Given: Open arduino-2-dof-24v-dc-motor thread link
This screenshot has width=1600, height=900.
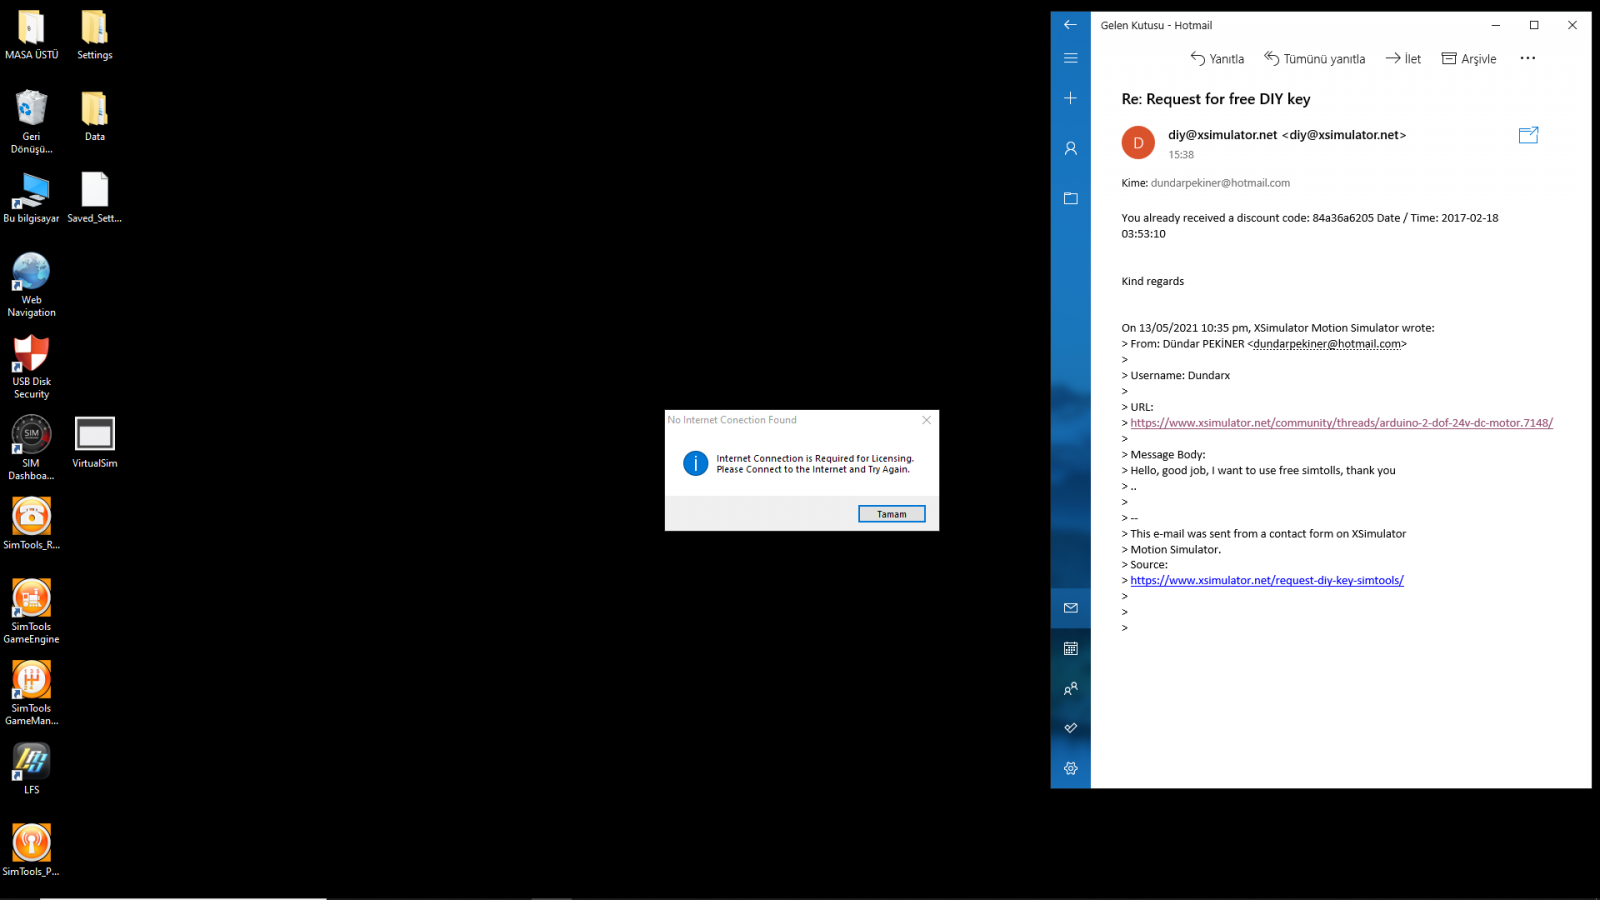Looking at the screenshot, I should pyautogui.click(x=1341, y=423).
